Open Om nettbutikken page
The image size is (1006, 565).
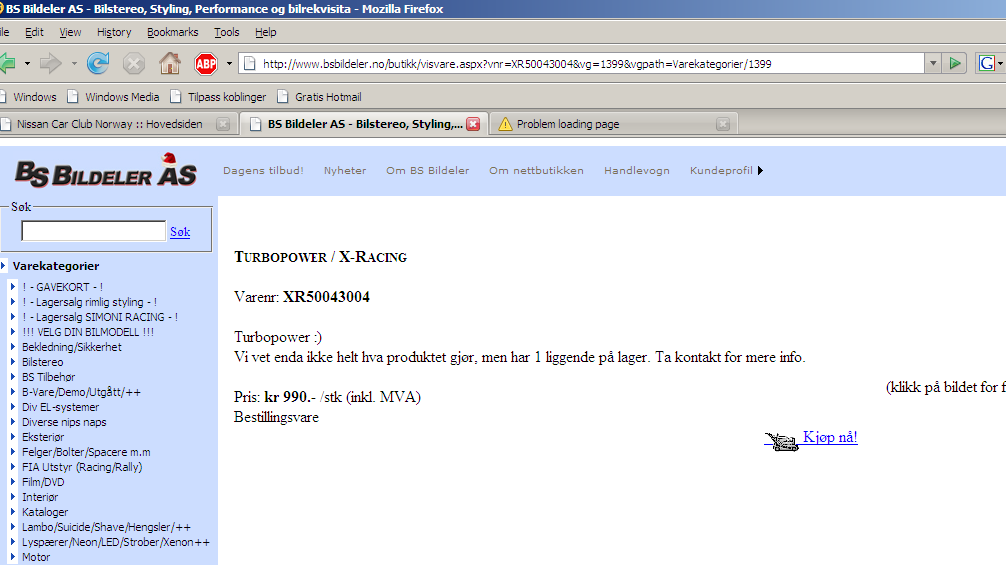pyautogui.click(x=536, y=171)
